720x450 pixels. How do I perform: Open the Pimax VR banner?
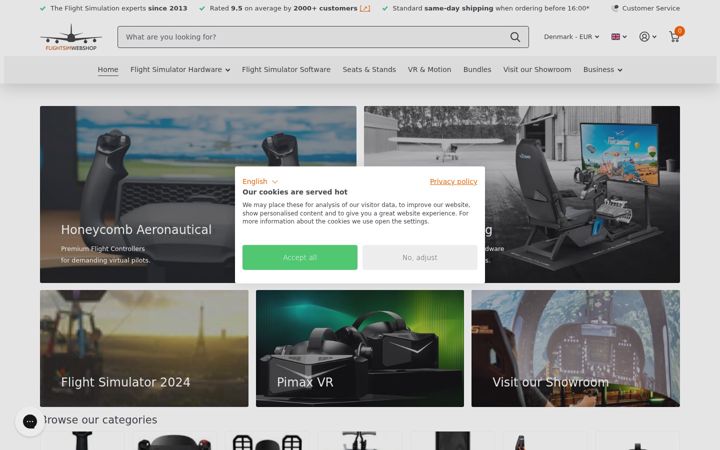[360, 349]
